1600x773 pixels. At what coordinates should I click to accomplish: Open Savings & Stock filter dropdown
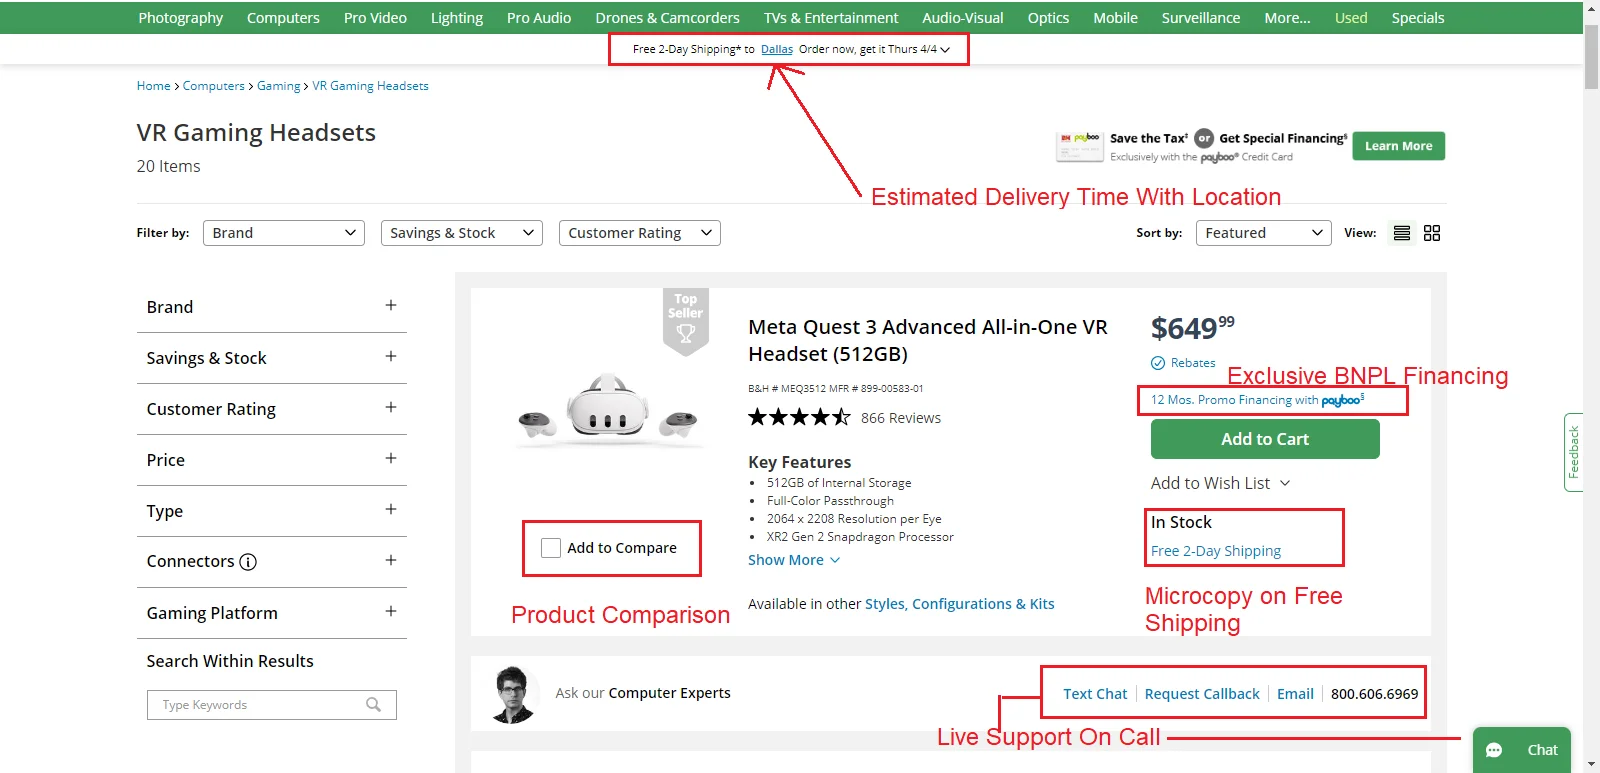click(x=462, y=233)
